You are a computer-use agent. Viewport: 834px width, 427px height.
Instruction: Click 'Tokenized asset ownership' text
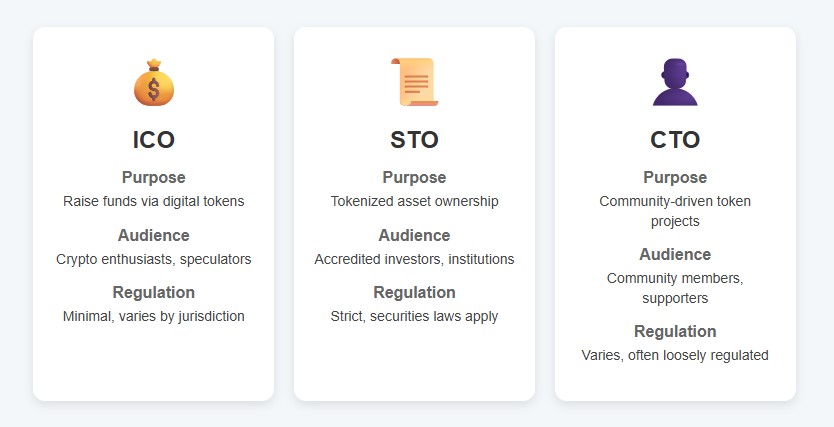(414, 202)
